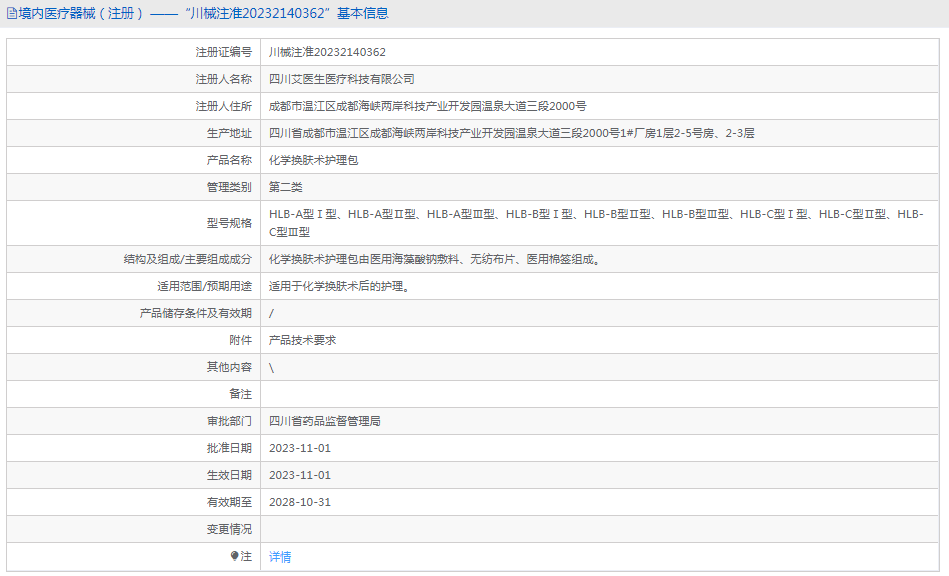Image resolution: width=949 pixels, height=576 pixels.
Task: Click the lightbulb icon next to 注
Action: point(234,556)
